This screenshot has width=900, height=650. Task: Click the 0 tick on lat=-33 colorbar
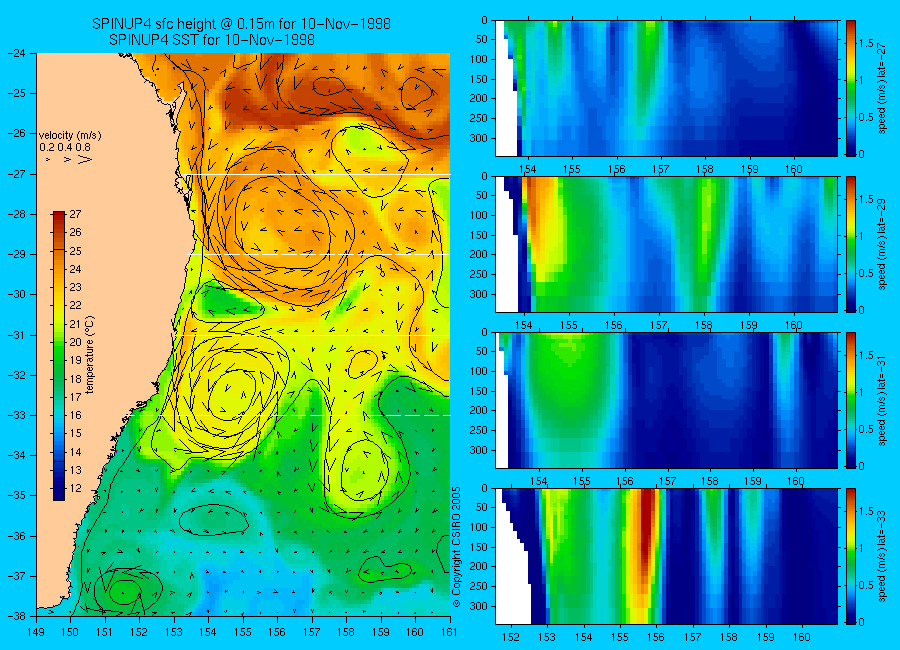pyautogui.click(x=862, y=622)
